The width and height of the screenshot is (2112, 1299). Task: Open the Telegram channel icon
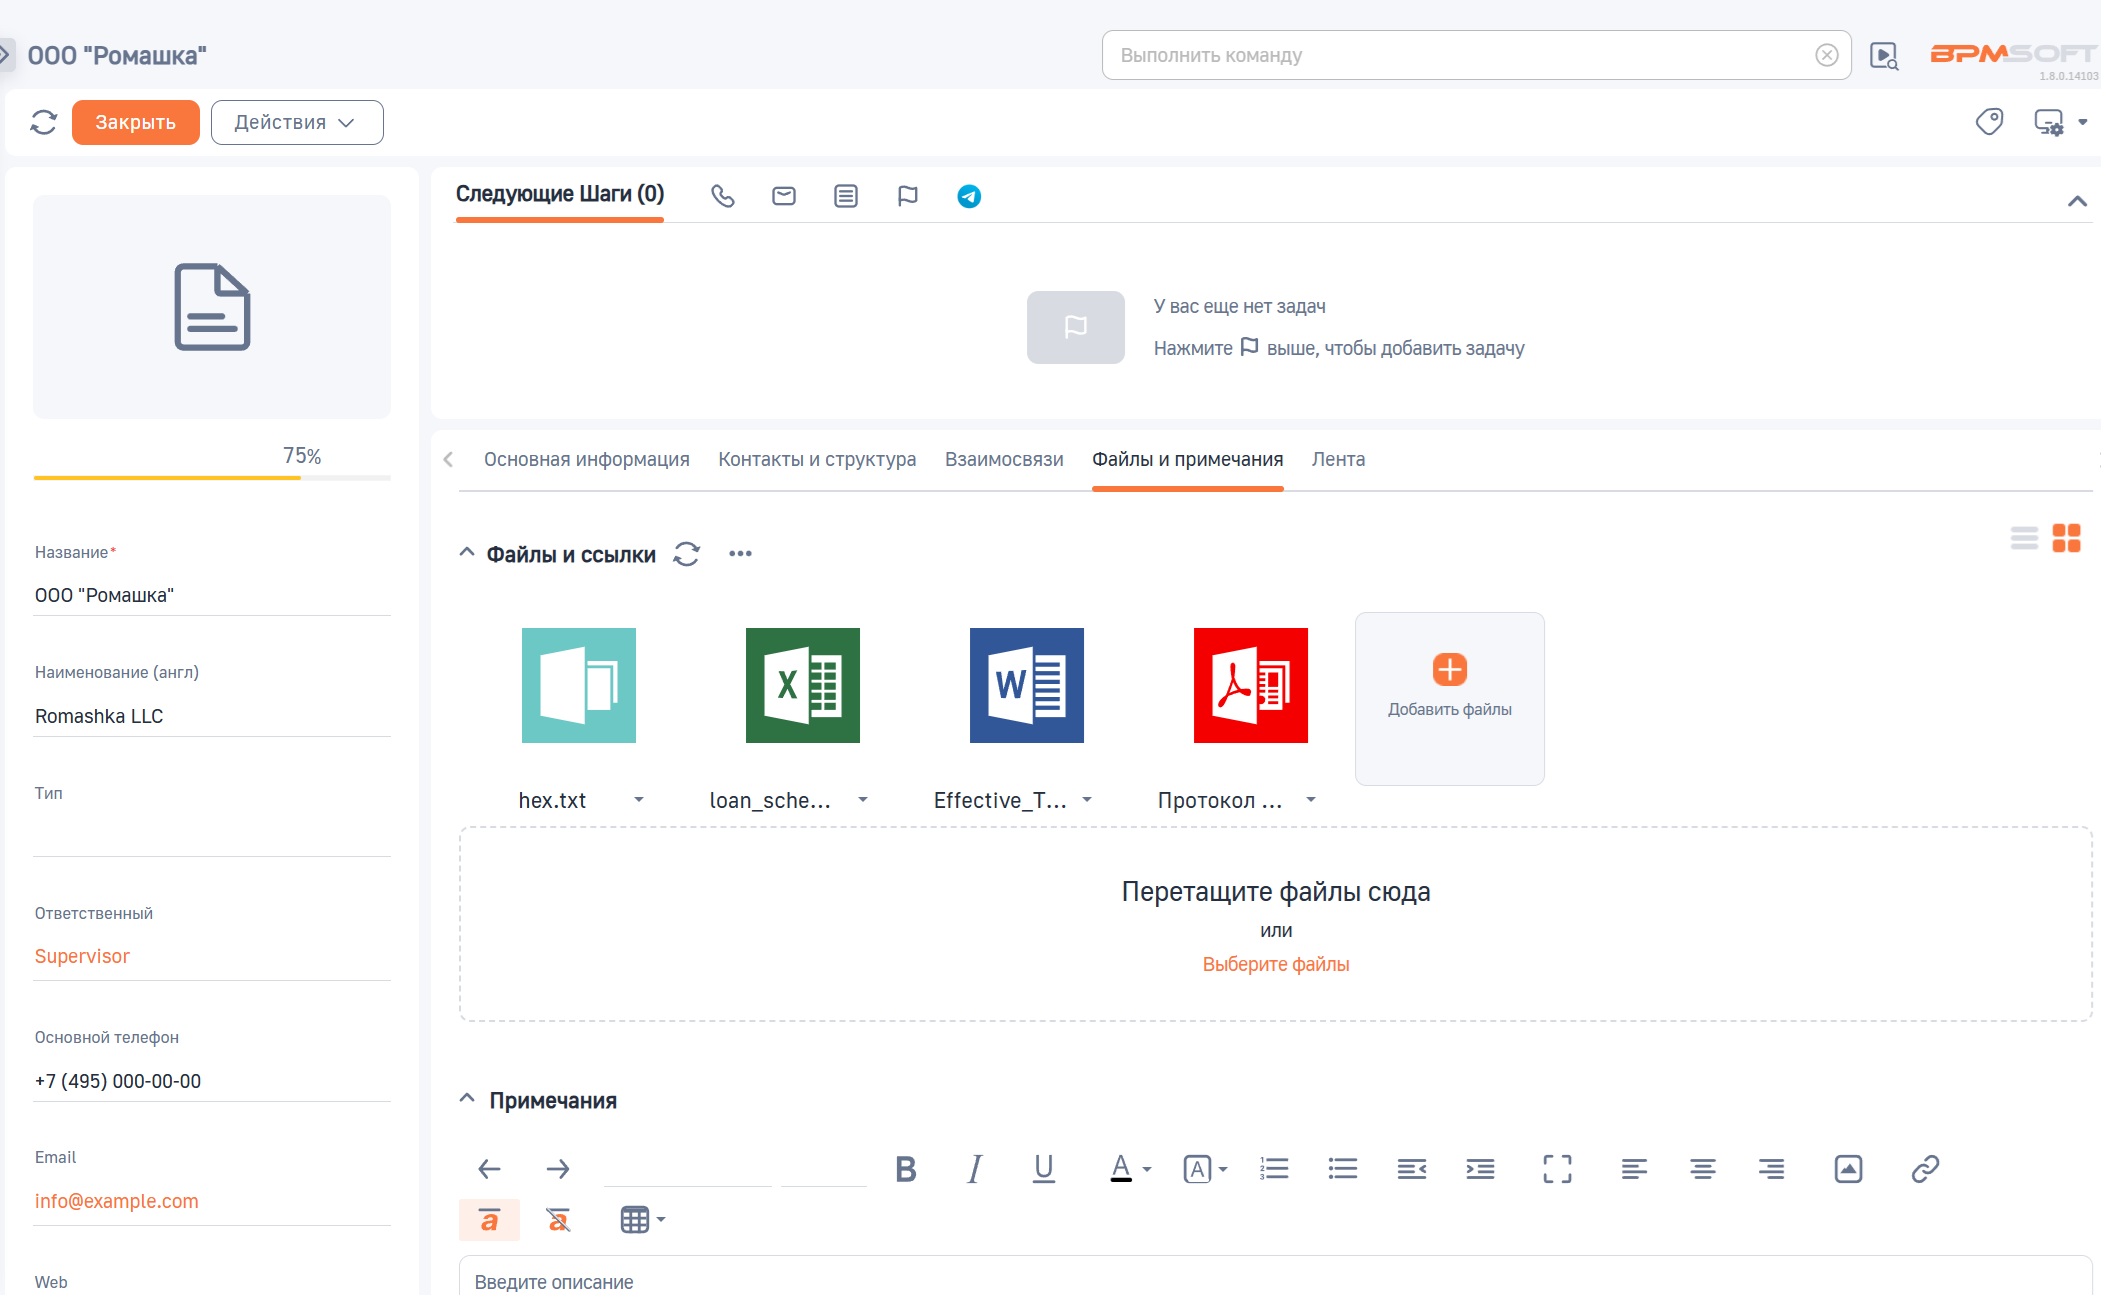pos(968,196)
